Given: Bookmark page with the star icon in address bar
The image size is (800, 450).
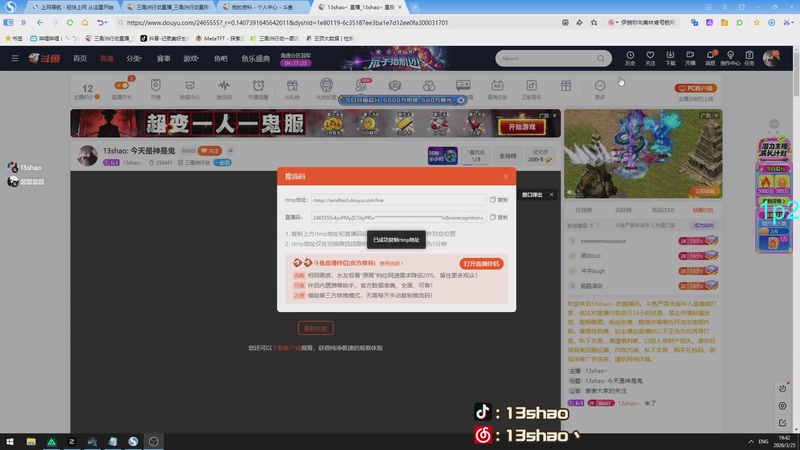Looking at the screenshot, I should pos(594,22).
